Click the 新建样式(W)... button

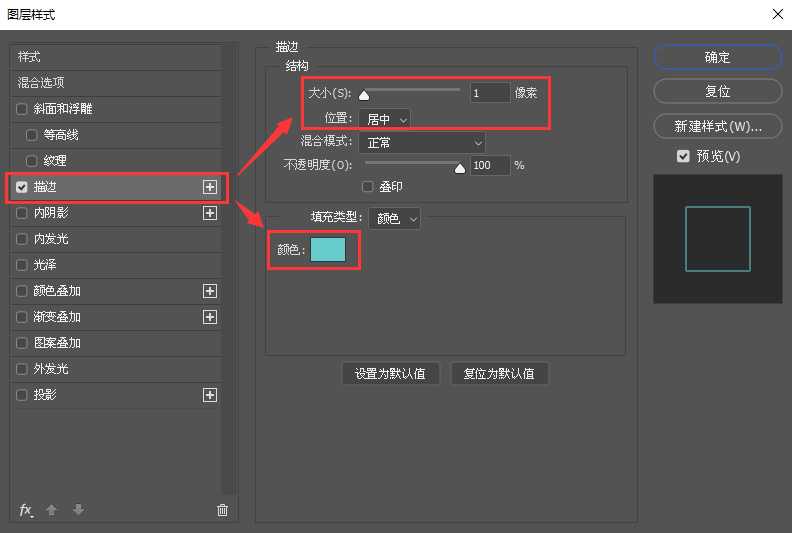tap(717, 126)
